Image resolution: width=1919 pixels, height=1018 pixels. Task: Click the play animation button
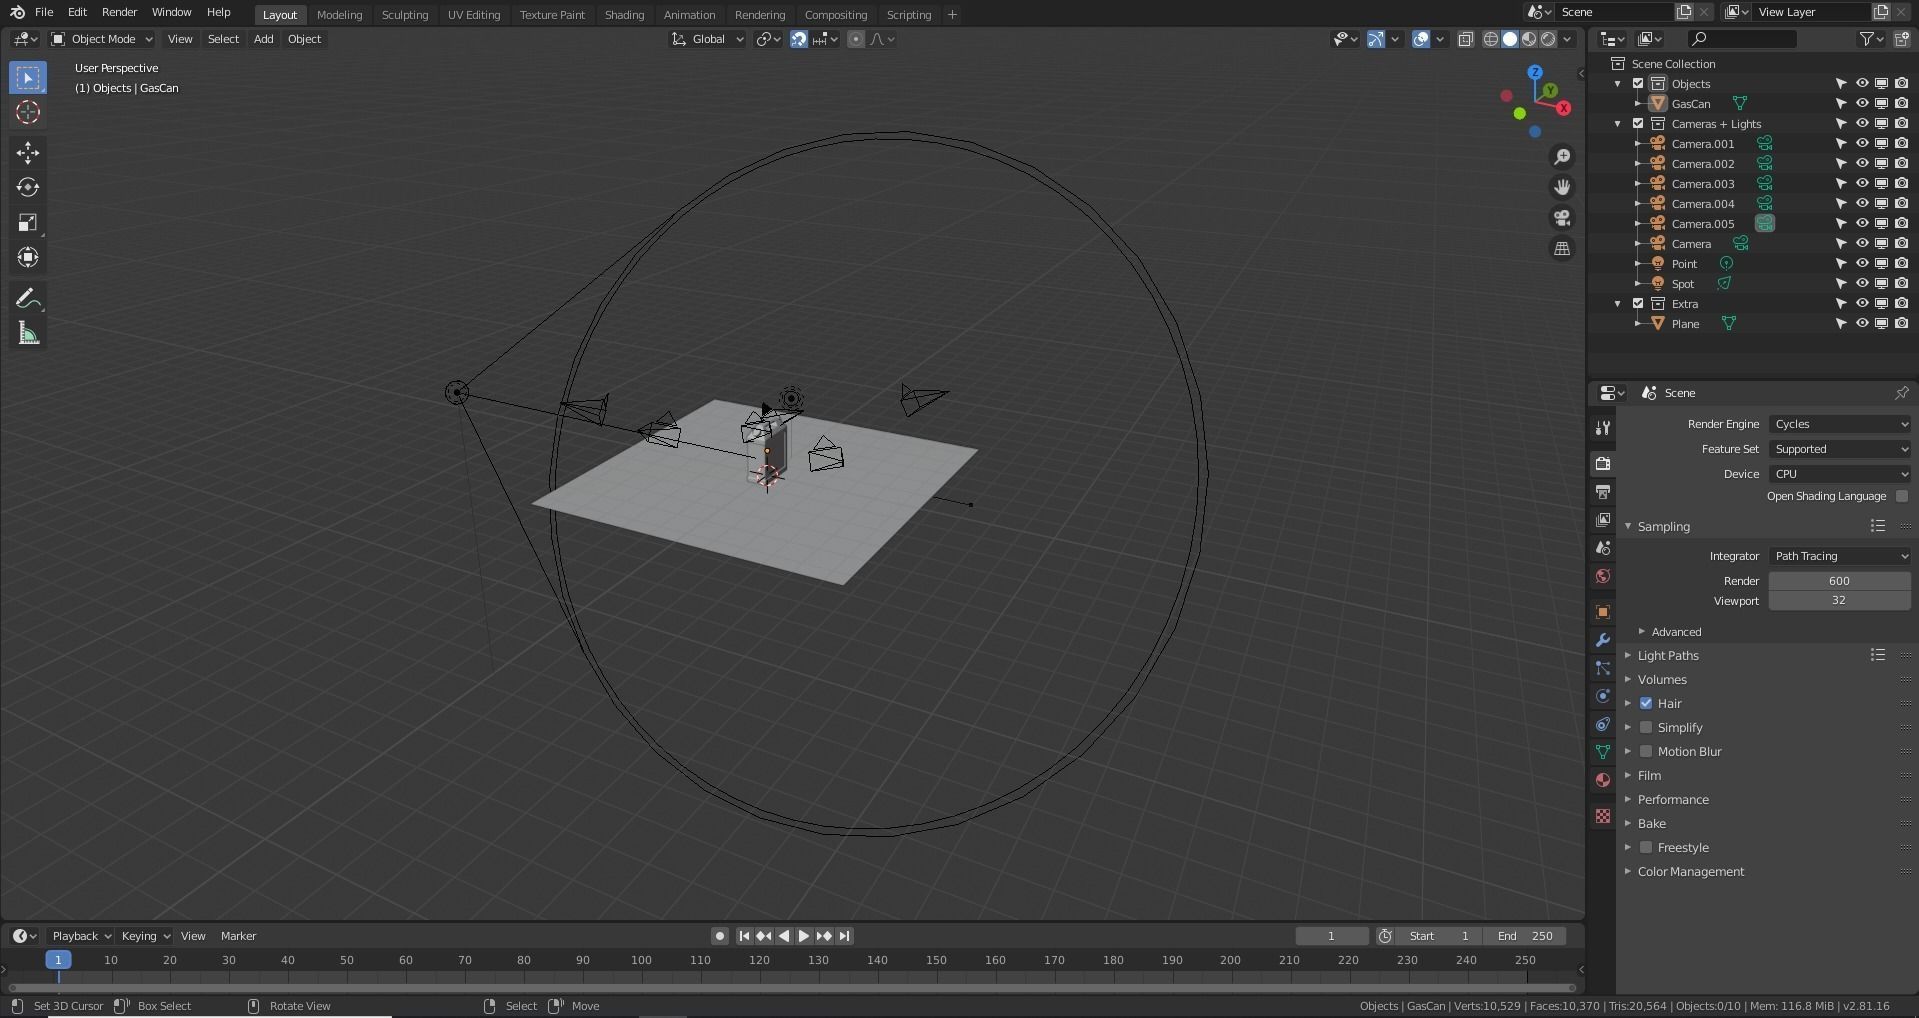[x=803, y=936]
